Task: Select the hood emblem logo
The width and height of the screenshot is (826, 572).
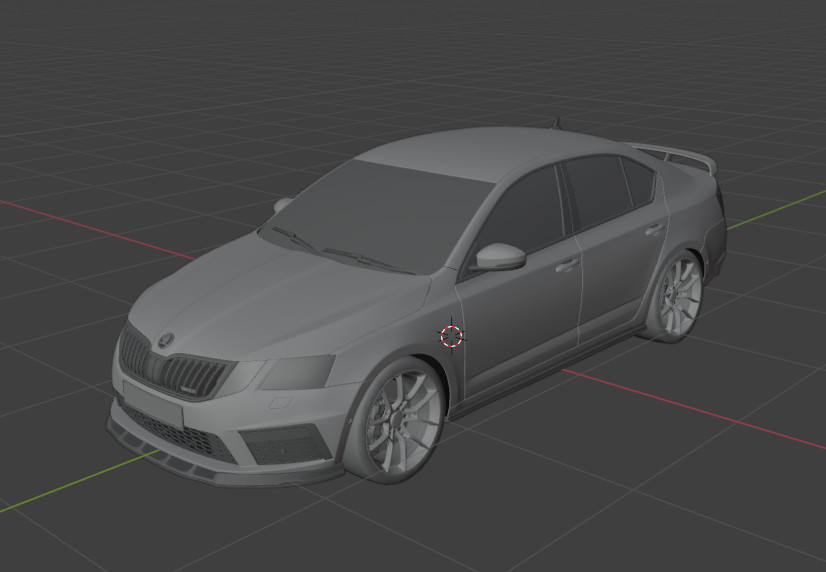Action: (x=166, y=340)
